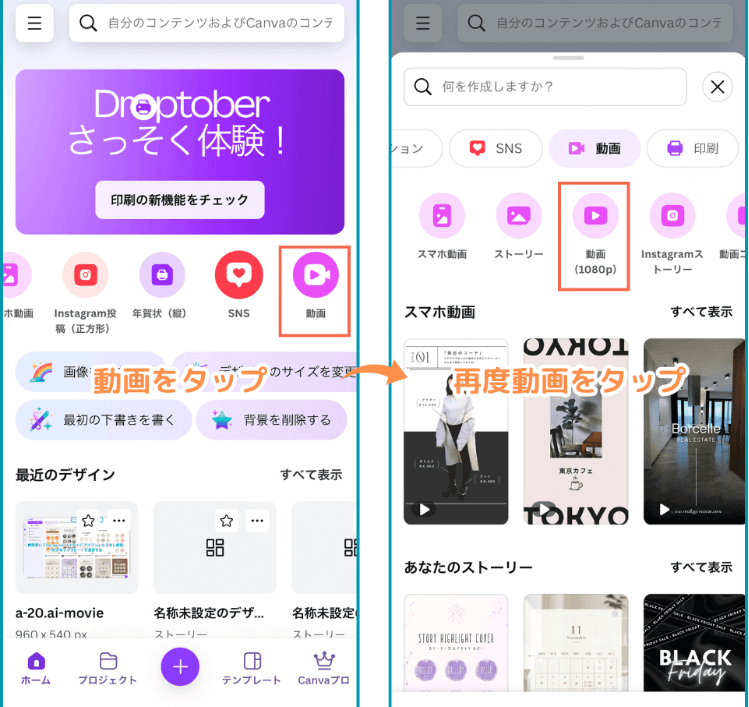Tap the partially visible 画像 rainbow chip

pyautogui.click(x=90, y=372)
